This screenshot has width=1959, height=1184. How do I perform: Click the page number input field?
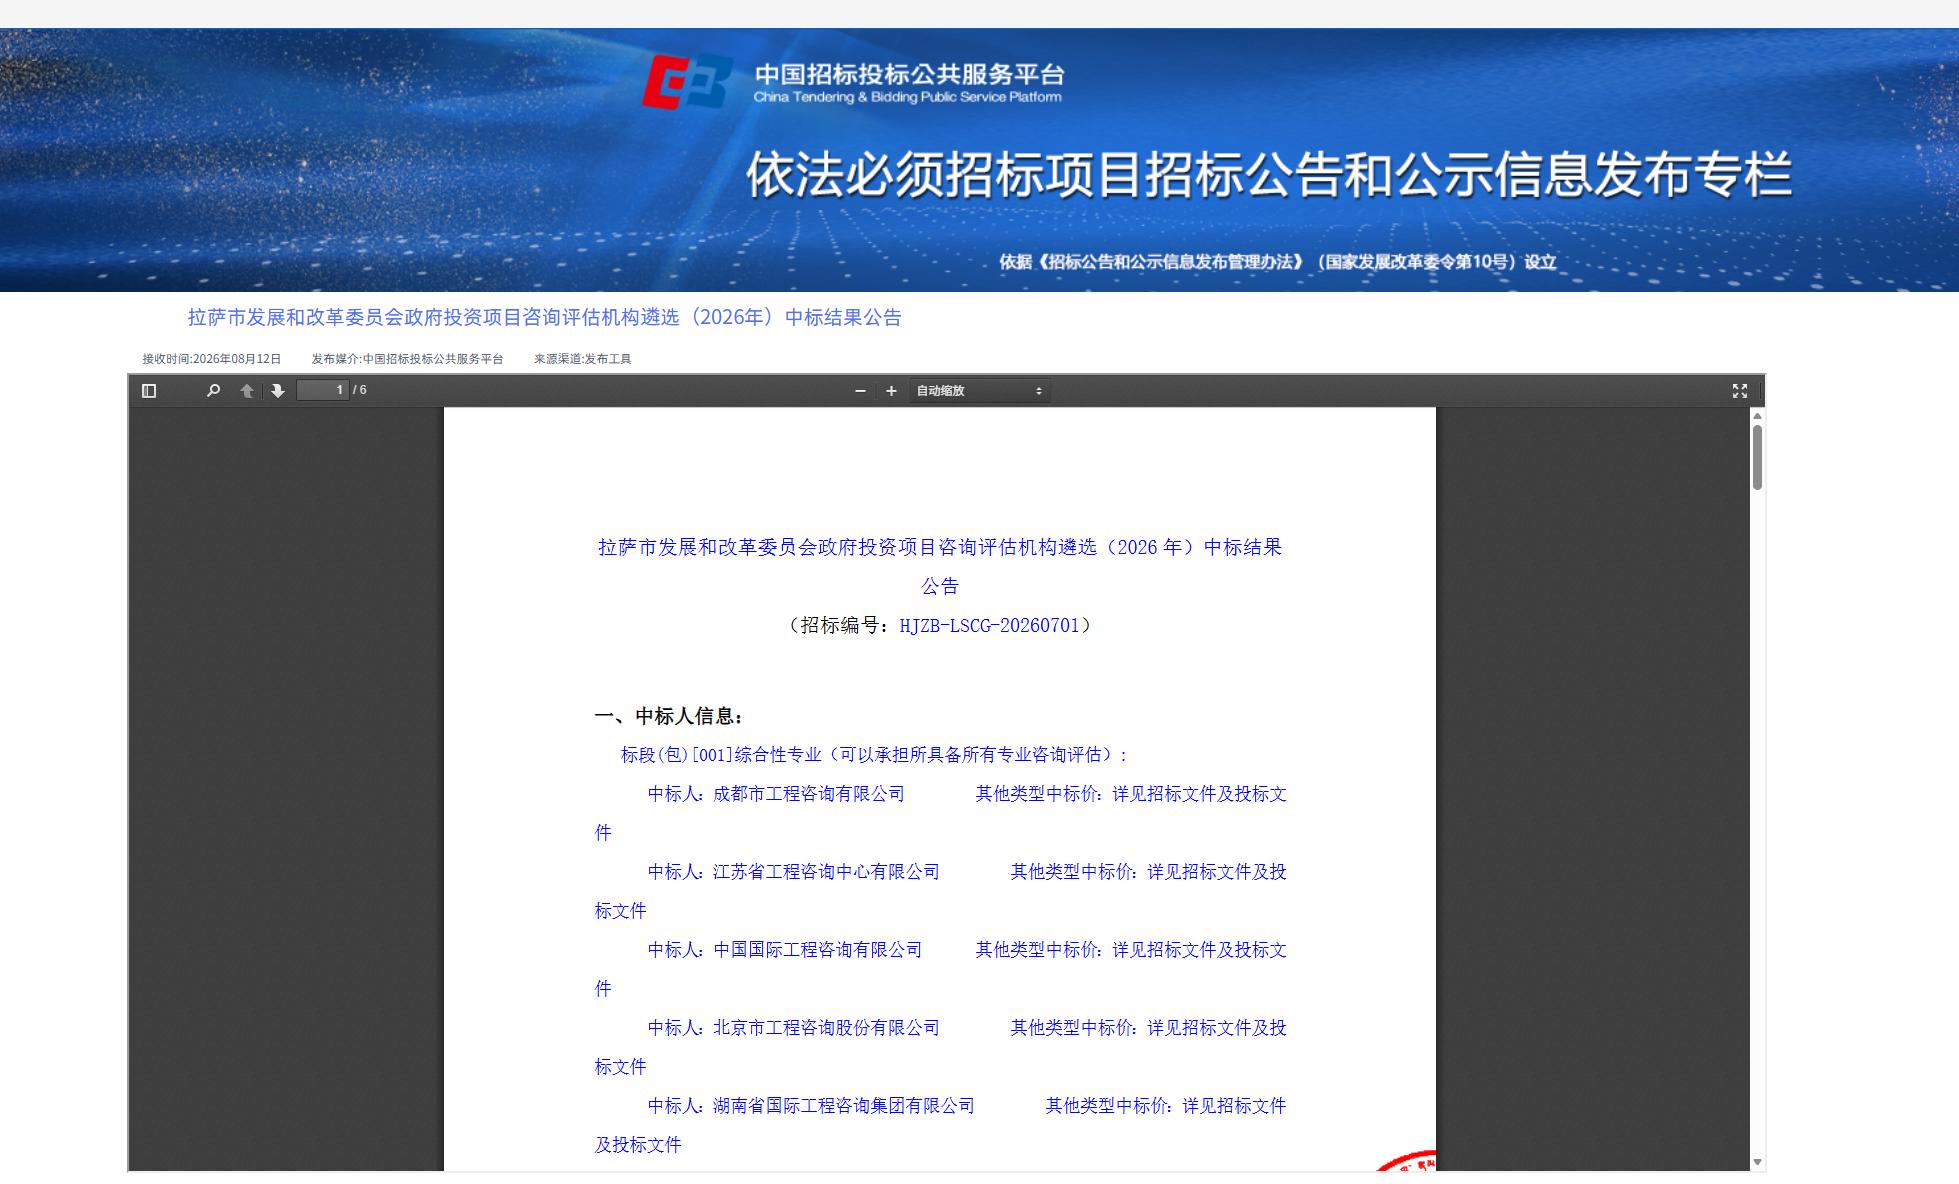click(x=323, y=390)
